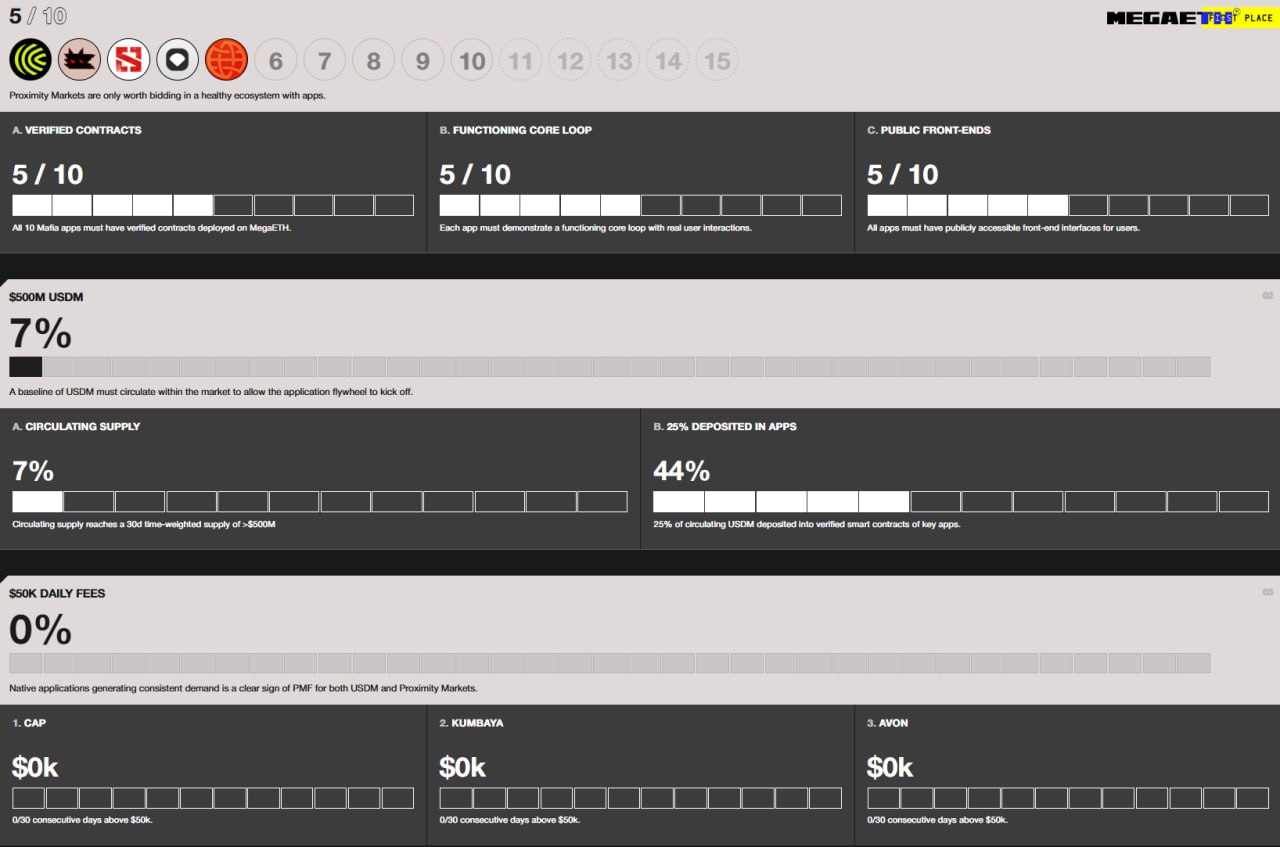
Task: Choose the dashed slot 13 circle
Action: click(x=619, y=61)
